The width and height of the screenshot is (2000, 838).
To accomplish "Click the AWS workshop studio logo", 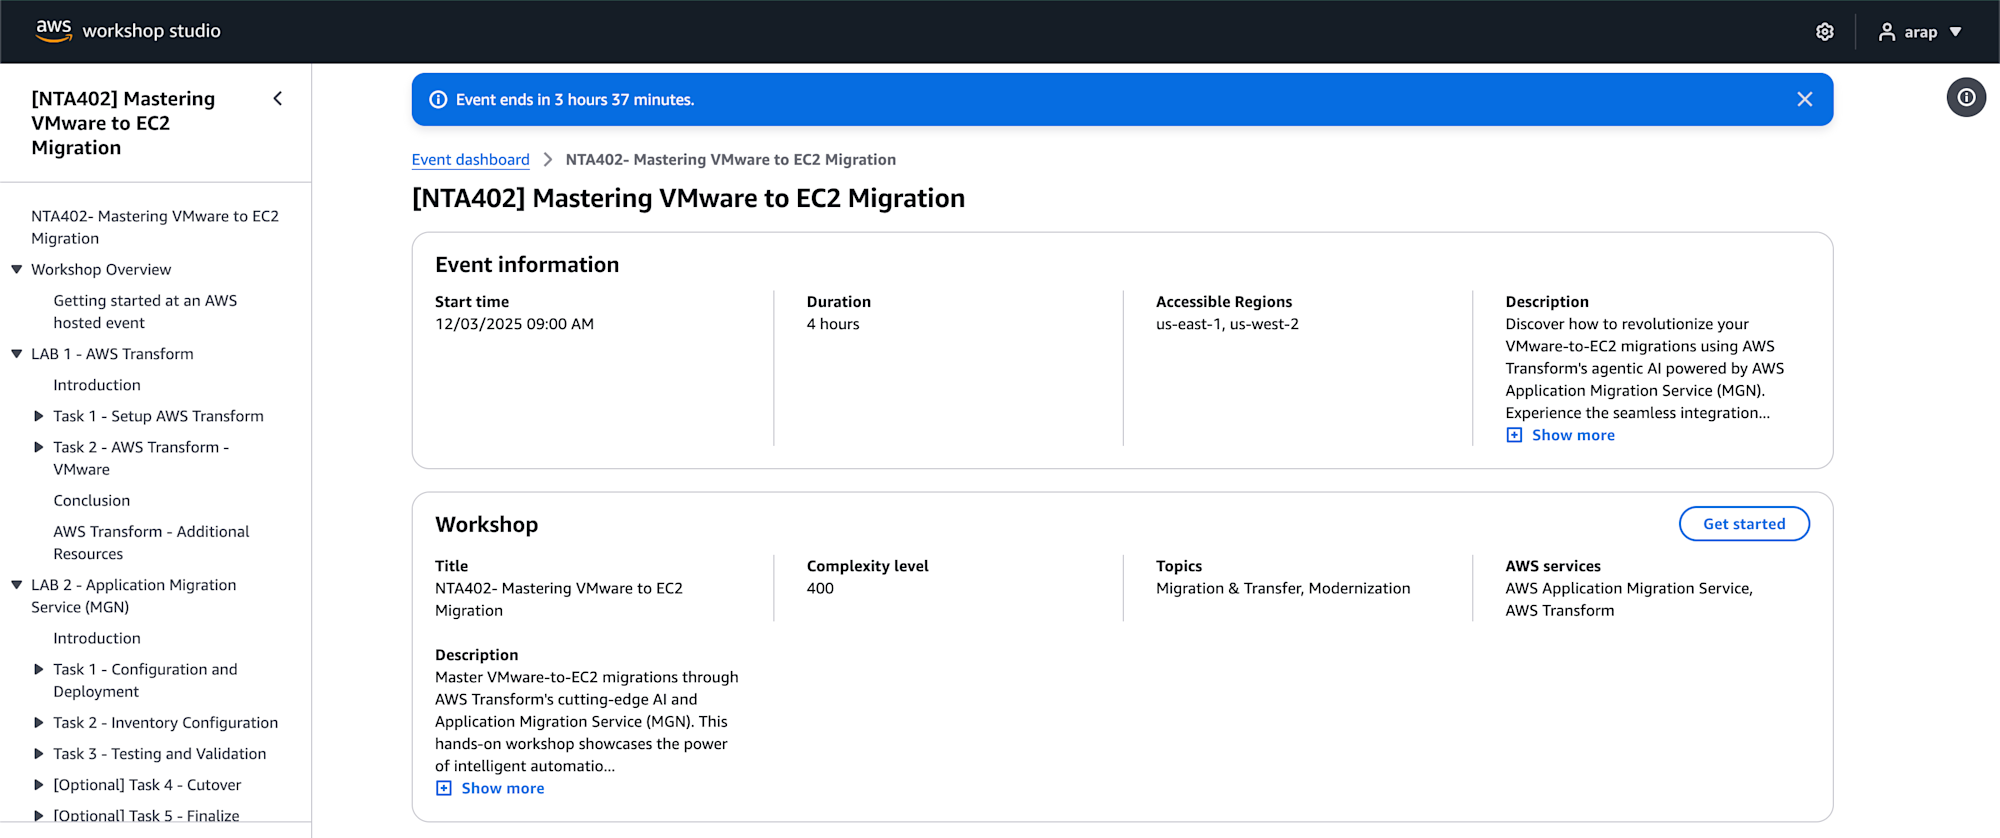I will click(128, 31).
